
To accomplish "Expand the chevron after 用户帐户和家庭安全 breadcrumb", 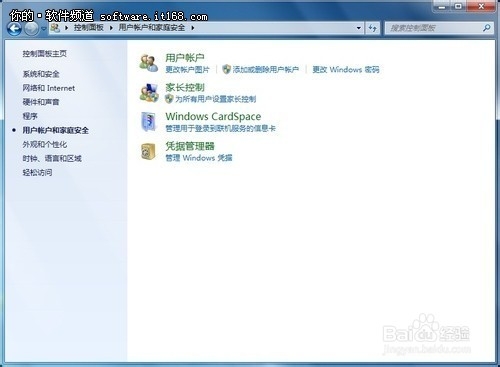I will pos(193,28).
